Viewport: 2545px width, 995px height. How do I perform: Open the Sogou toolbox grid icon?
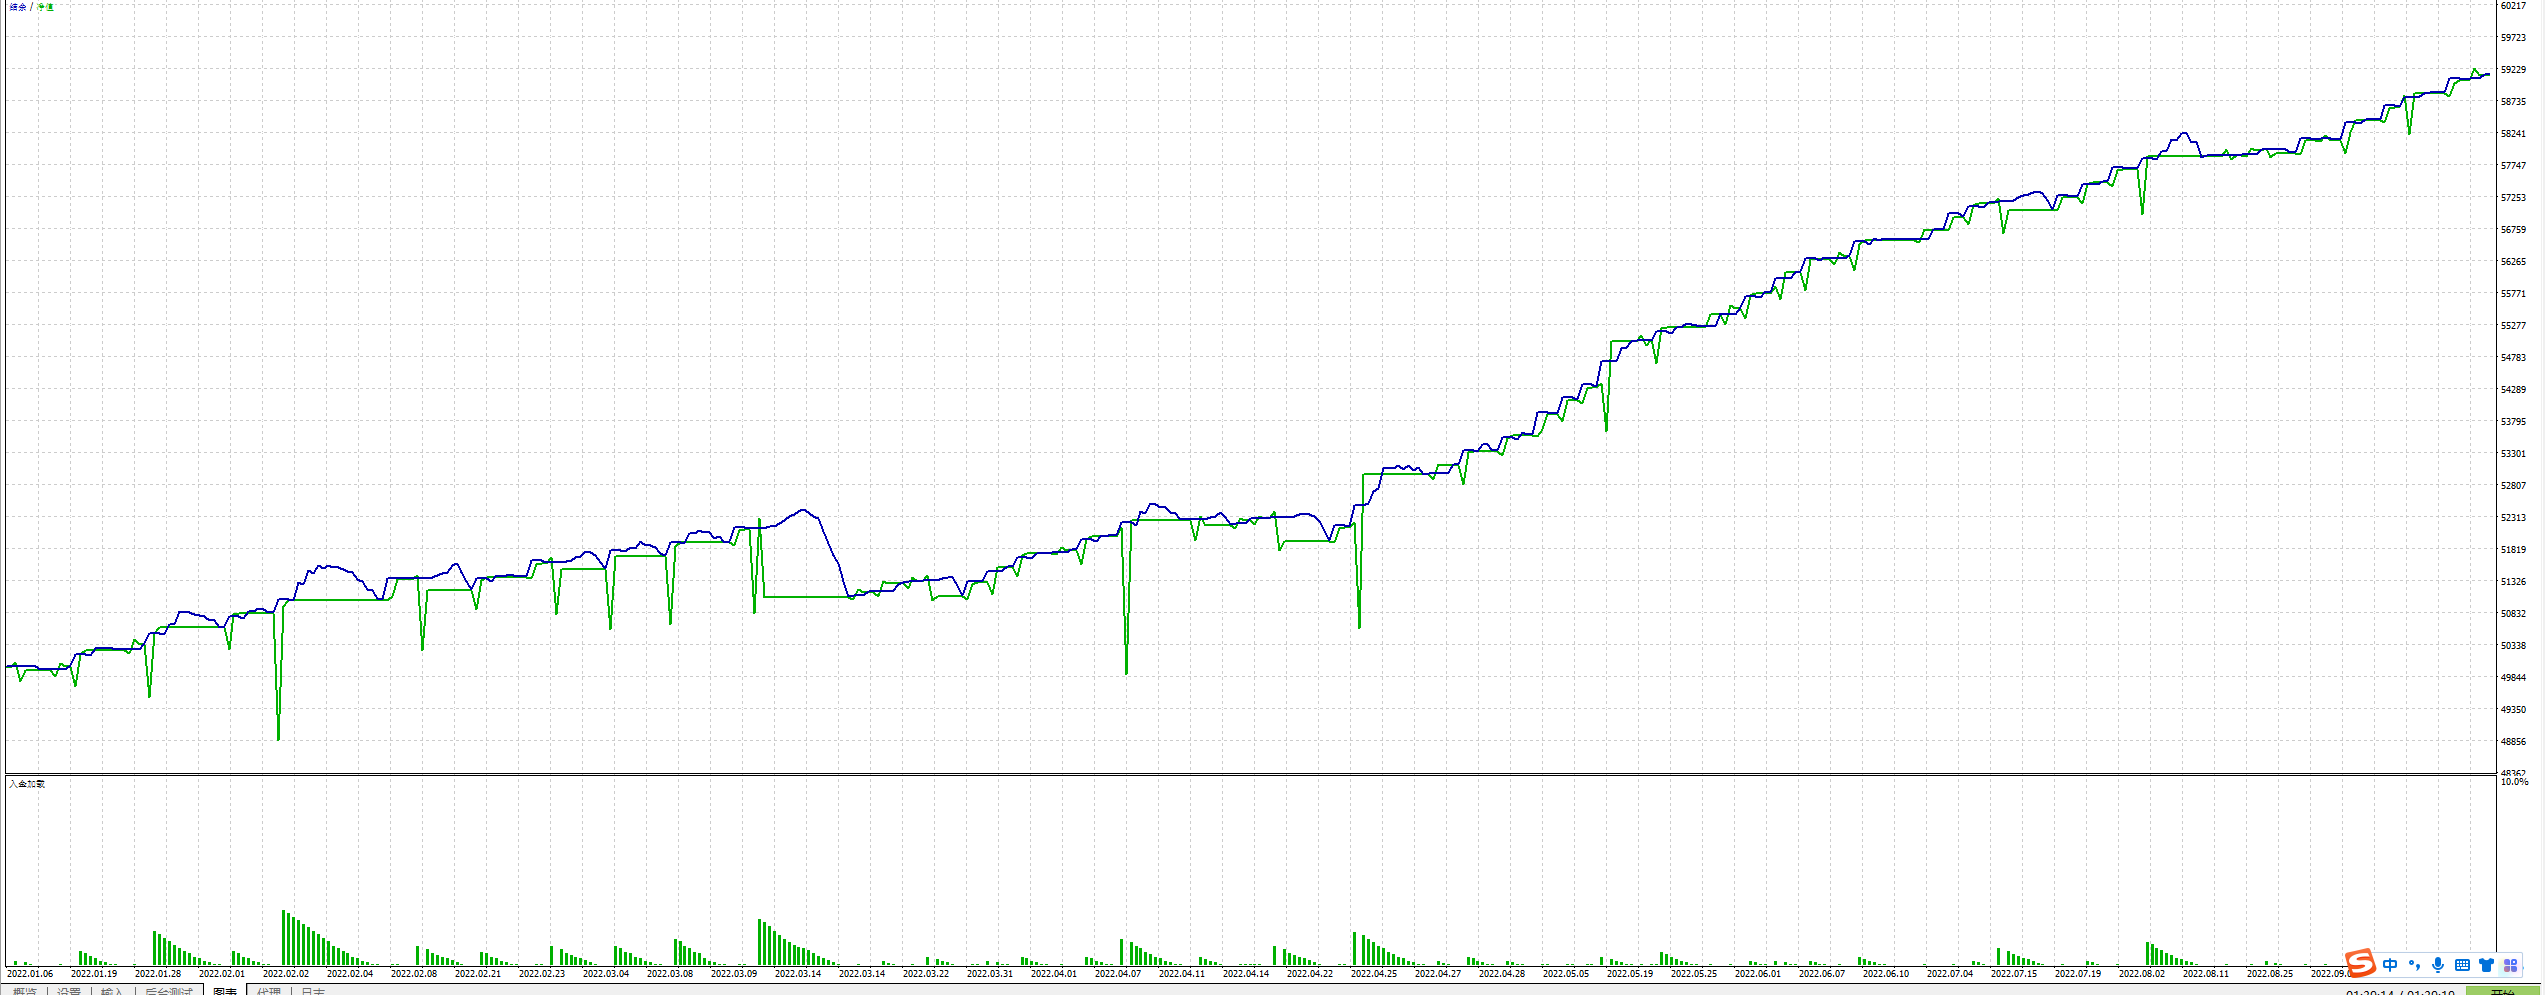pos(2510,965)
